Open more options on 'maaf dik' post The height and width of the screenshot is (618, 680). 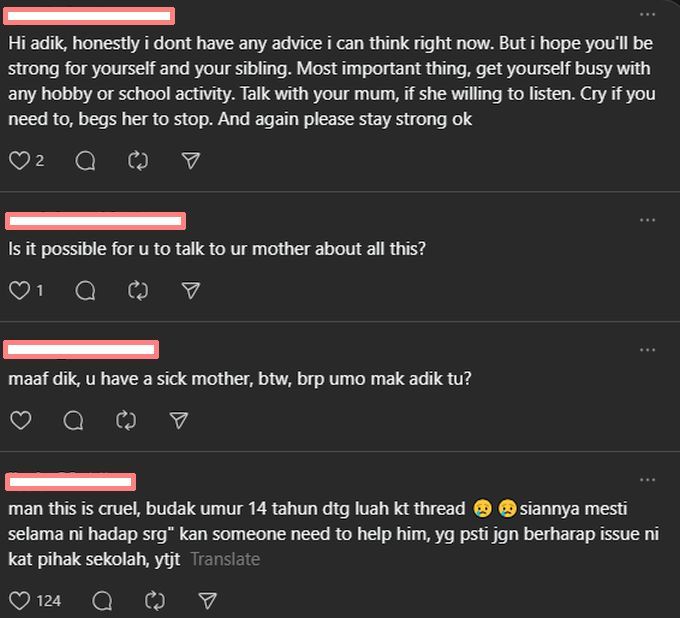coord(648,350)
